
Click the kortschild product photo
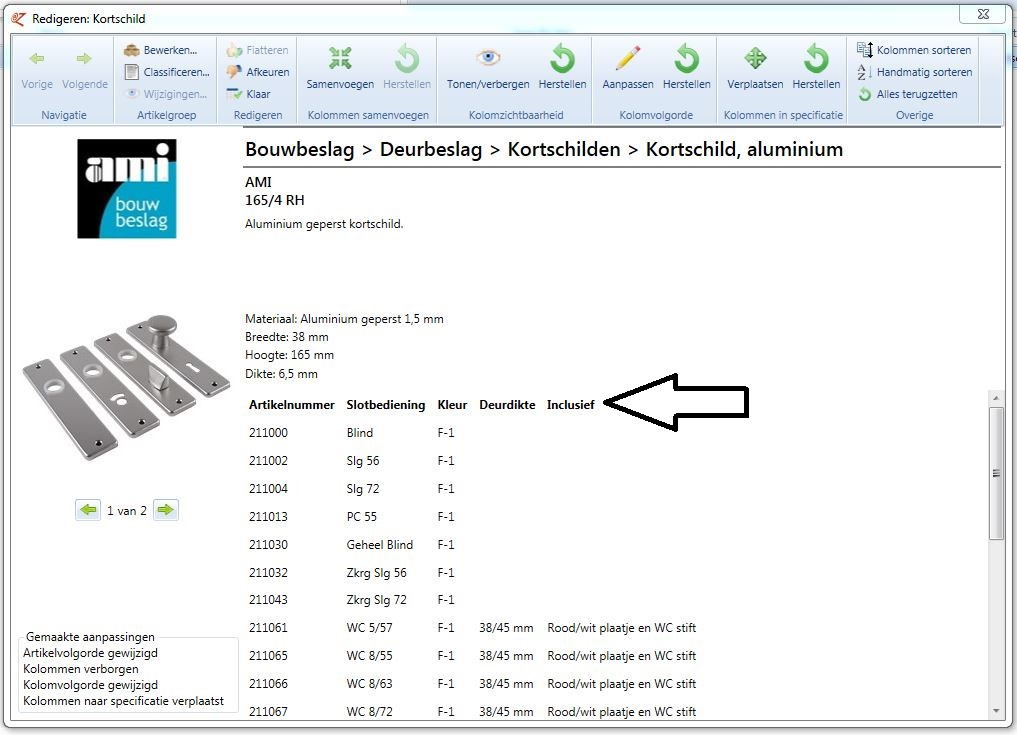(x=126, y=387)
